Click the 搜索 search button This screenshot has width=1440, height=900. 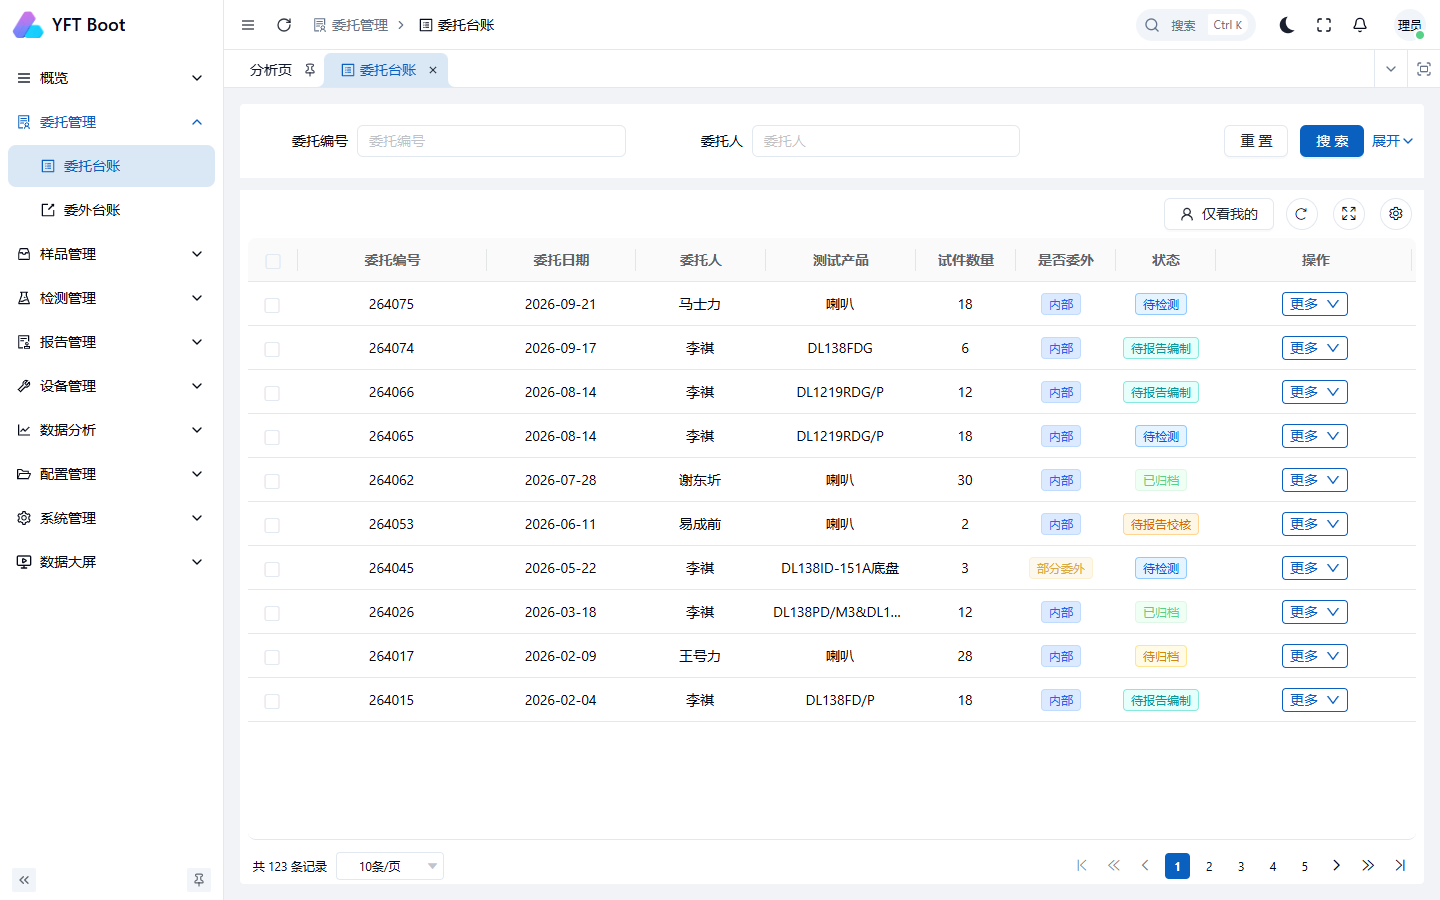coord(1332,141)
